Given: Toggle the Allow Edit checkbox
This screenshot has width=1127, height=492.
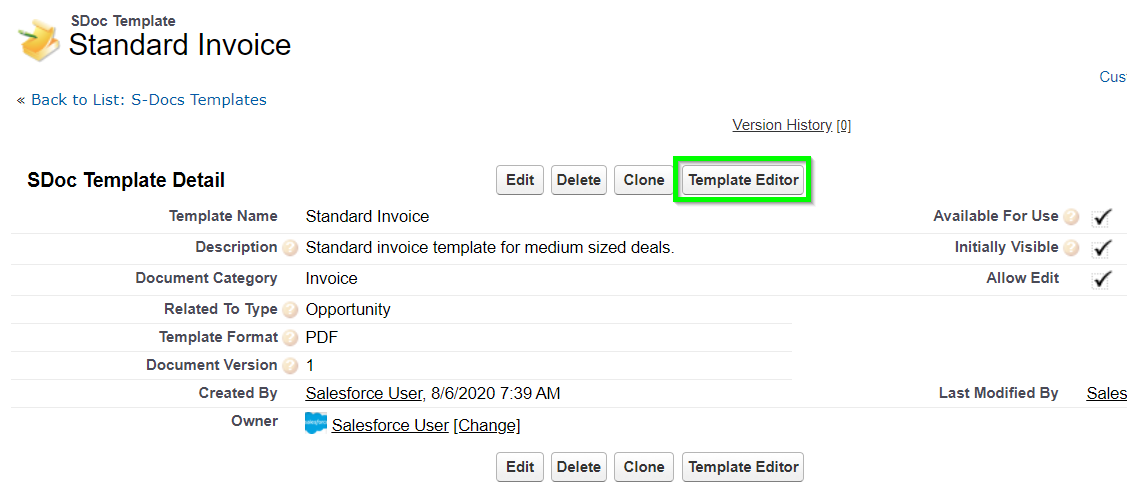Looking at the screenshot, I should click(1101, 279).
